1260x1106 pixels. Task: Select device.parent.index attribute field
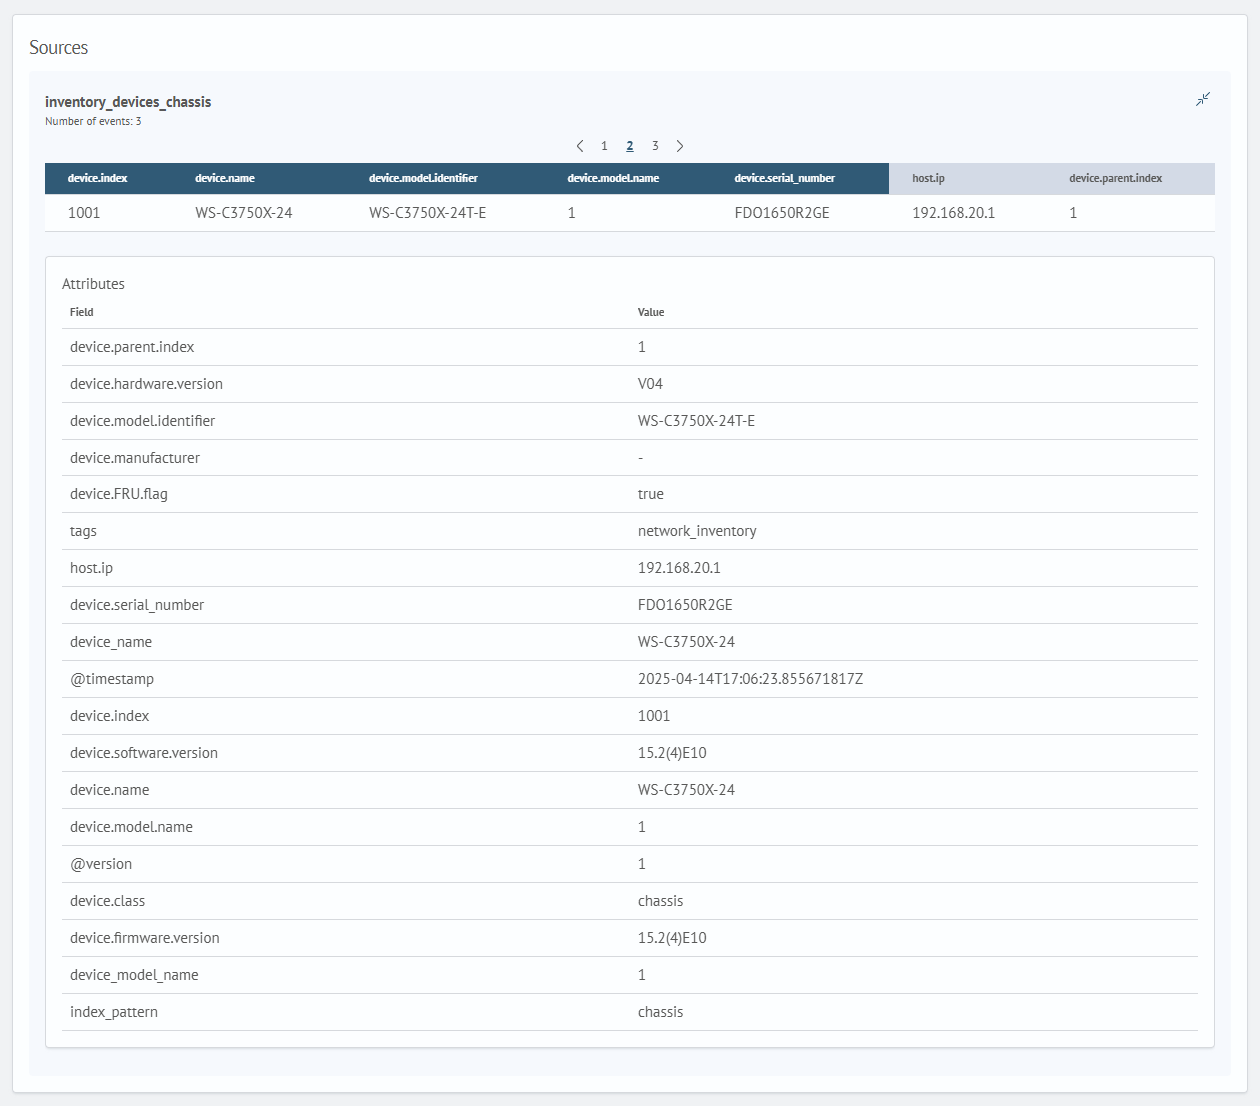(132, 347)
